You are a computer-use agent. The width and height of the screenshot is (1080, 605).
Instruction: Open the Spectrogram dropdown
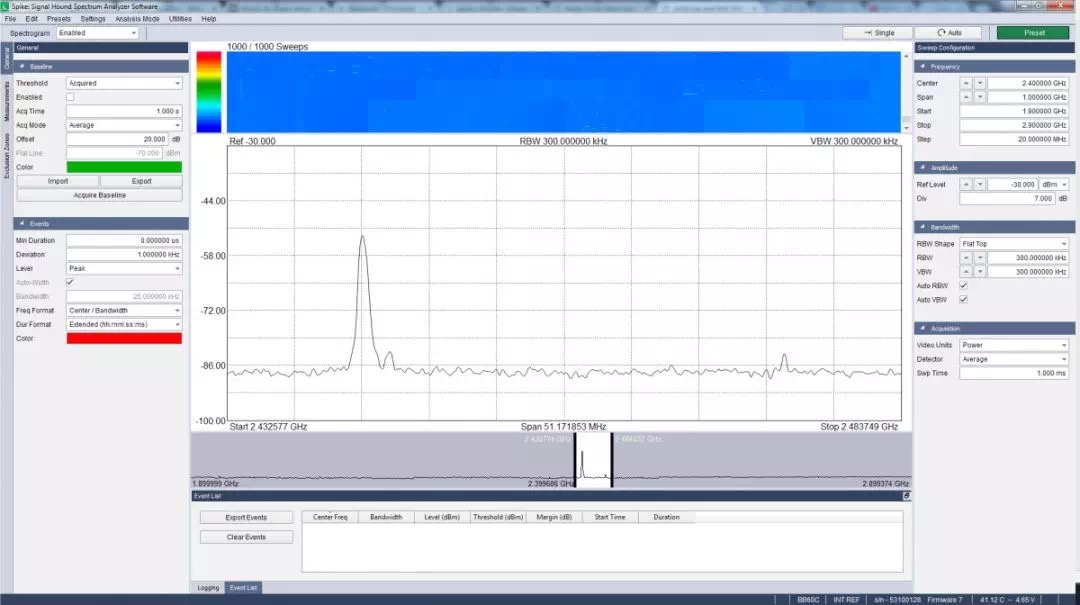point(97,33)
